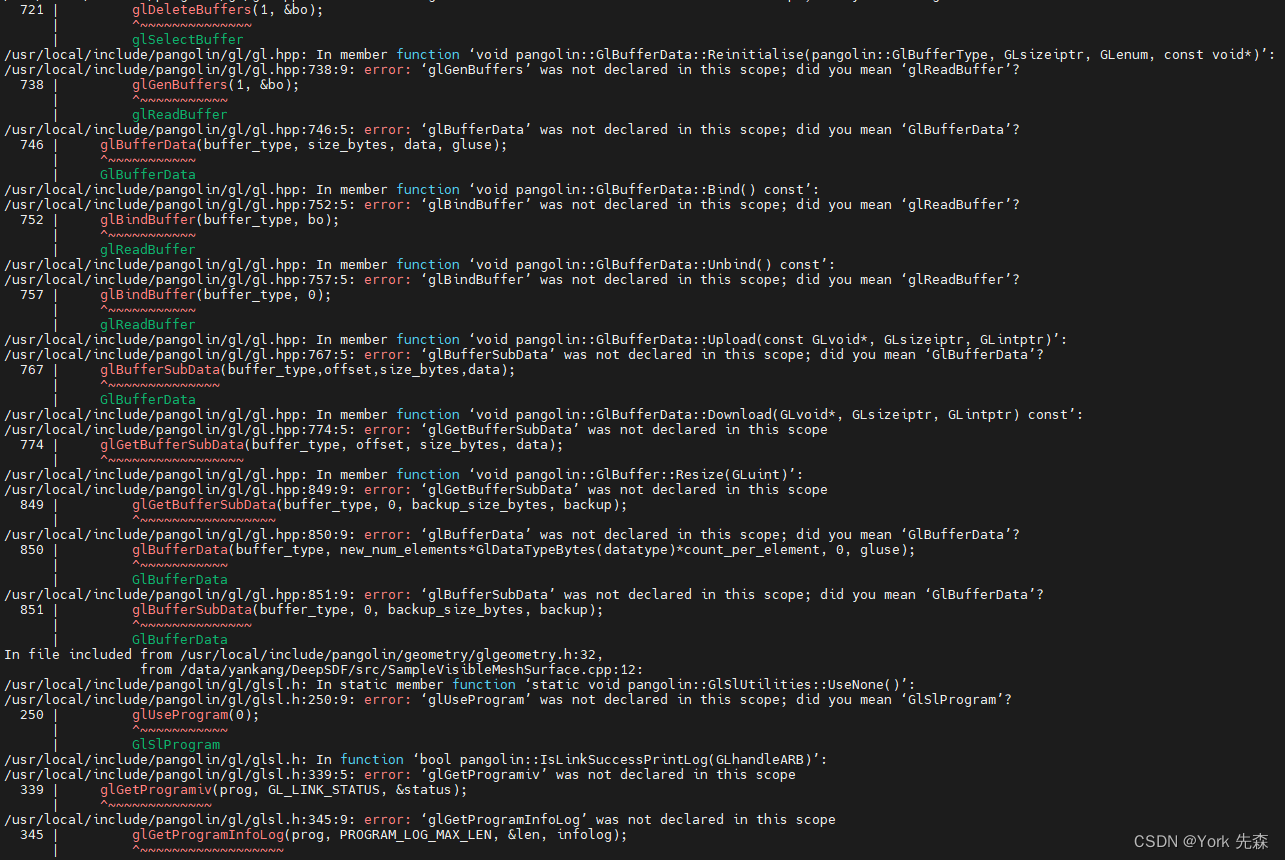Click the IsLinkSuccessPrintLog(GLhandleARB) function line
The height and width of the screenshot is (860, 1285).
tap(416, 759)
